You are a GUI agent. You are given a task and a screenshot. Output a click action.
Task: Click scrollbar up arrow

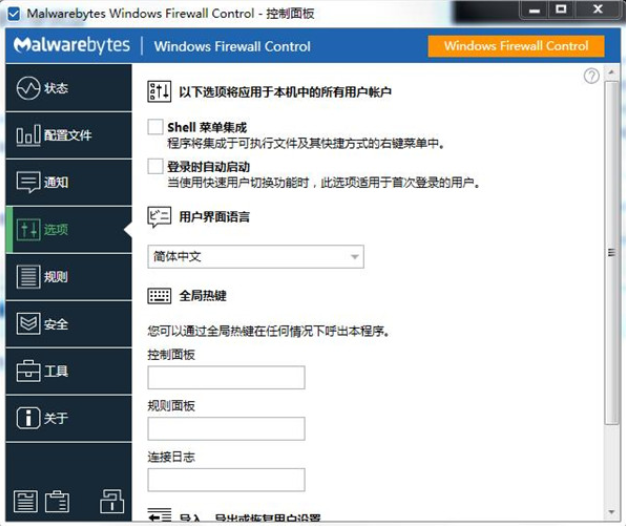coord(611,73)
